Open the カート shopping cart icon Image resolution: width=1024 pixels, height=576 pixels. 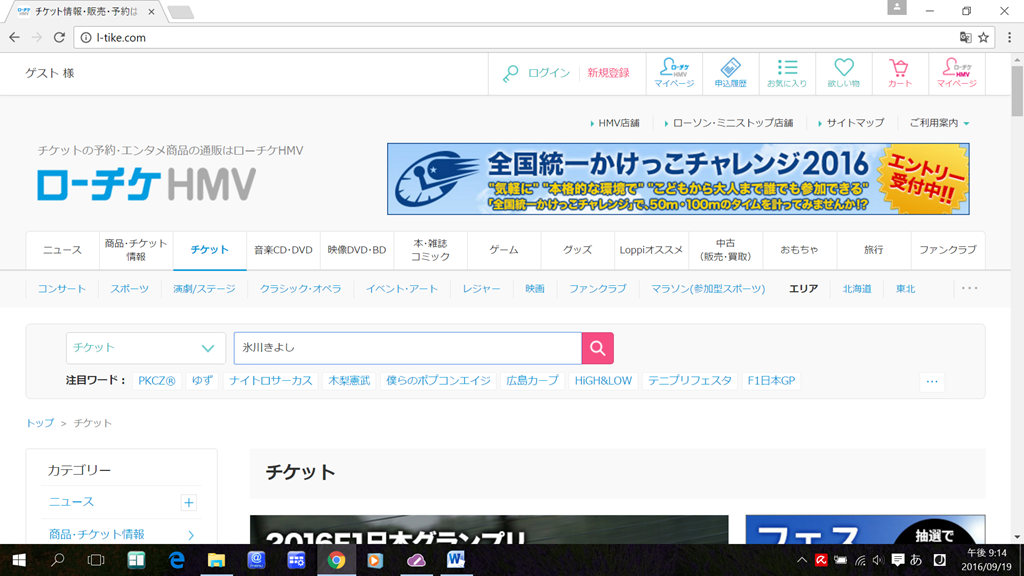899,73
